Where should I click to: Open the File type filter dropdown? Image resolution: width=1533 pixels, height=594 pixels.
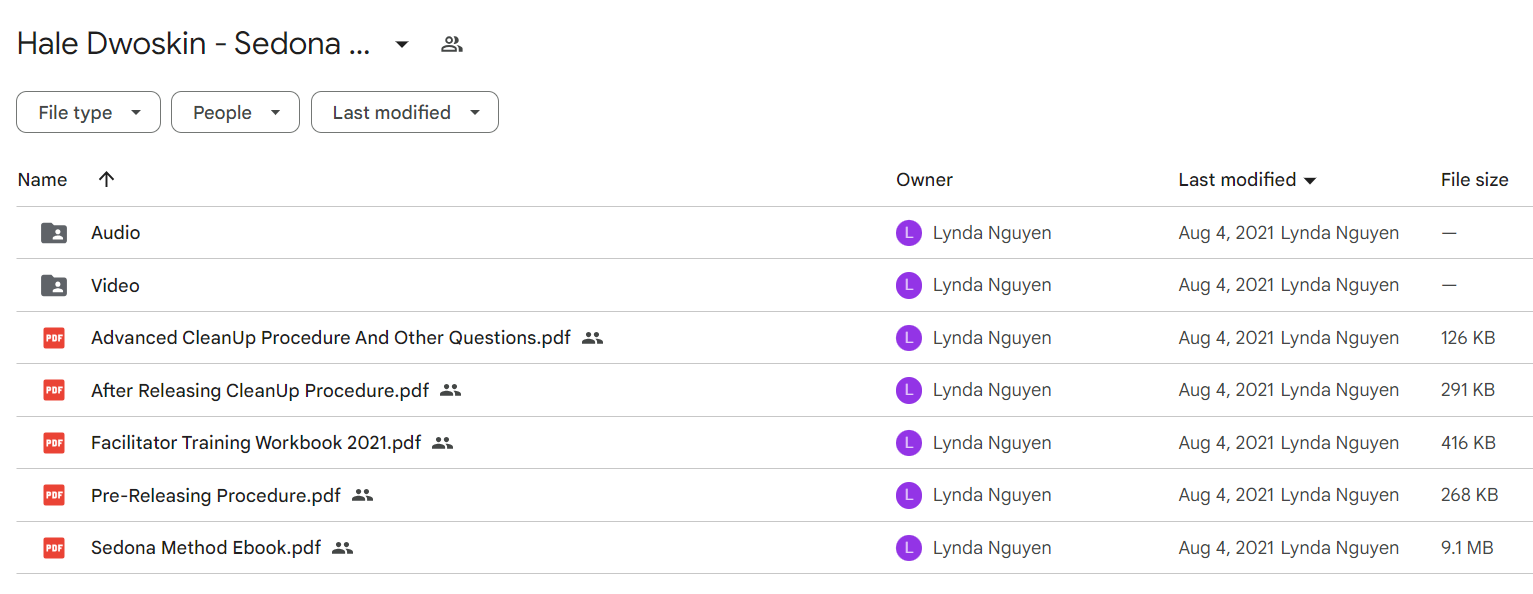click(x=88, y=112)
